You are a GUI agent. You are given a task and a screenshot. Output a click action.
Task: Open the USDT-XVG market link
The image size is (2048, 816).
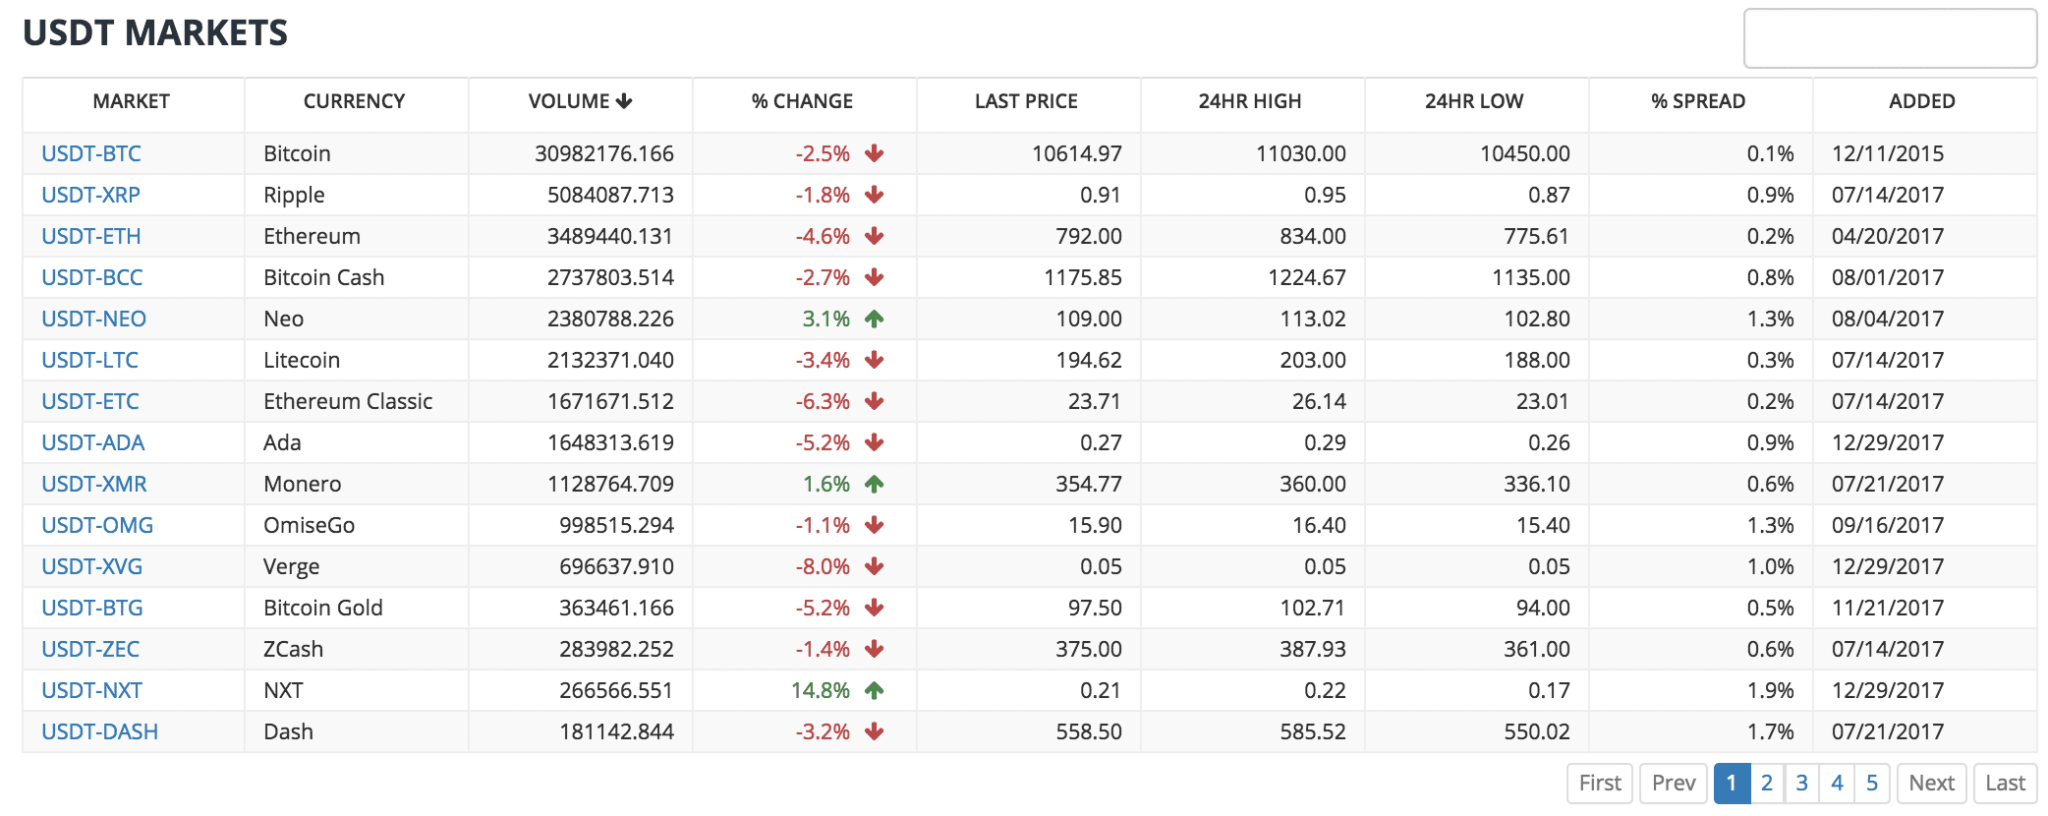[x=92, y=566]
